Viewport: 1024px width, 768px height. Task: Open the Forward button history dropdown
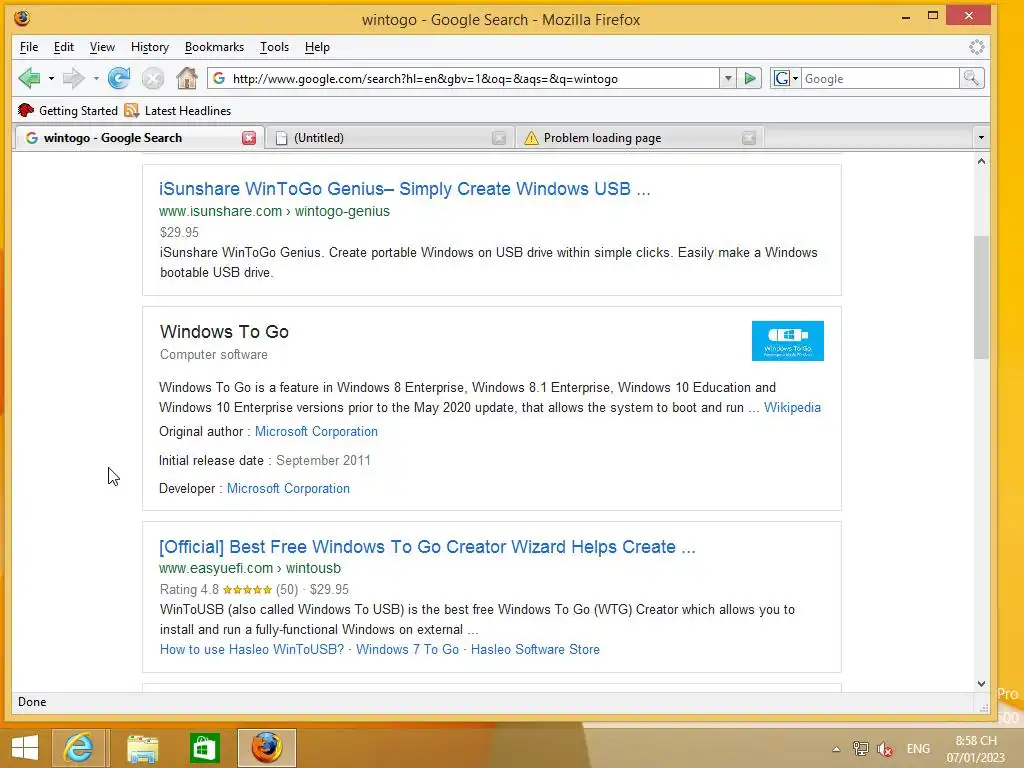(x=96, y=78)
